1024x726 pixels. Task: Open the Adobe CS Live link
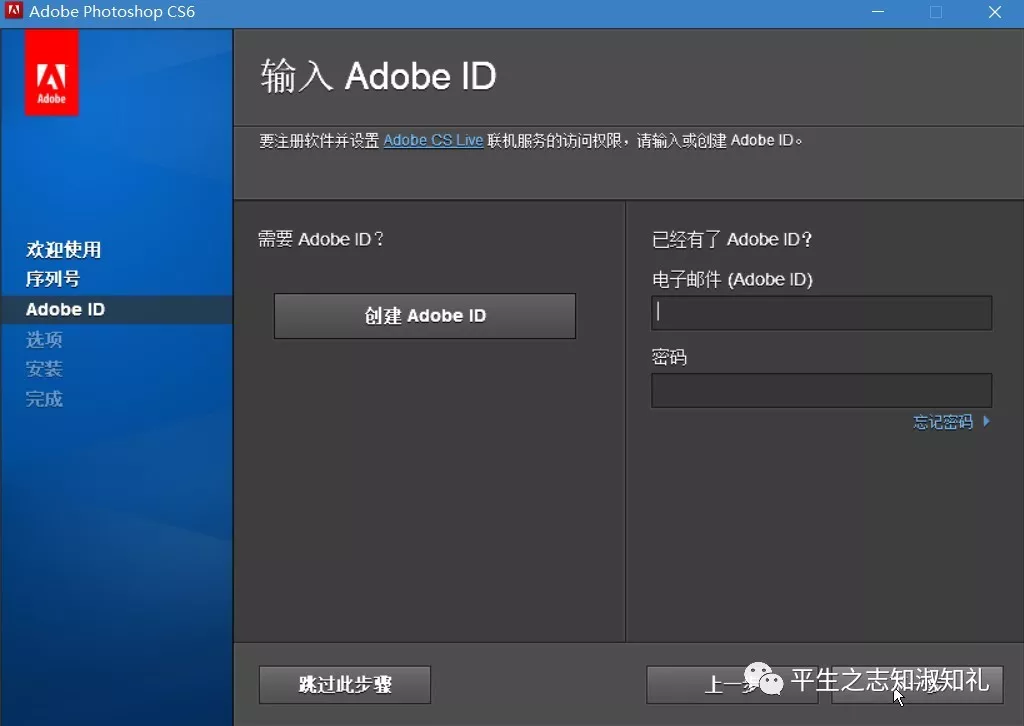tap(433, 140)
